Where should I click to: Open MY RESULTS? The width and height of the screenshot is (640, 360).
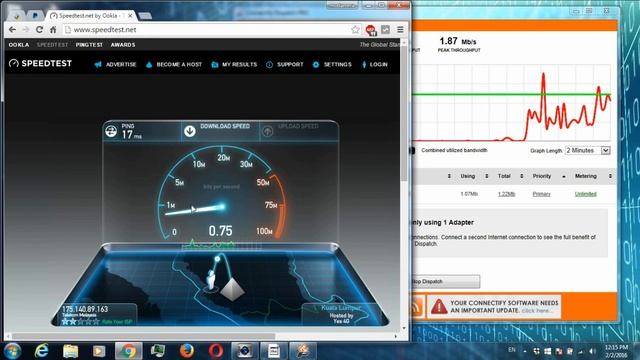point(234,64)
